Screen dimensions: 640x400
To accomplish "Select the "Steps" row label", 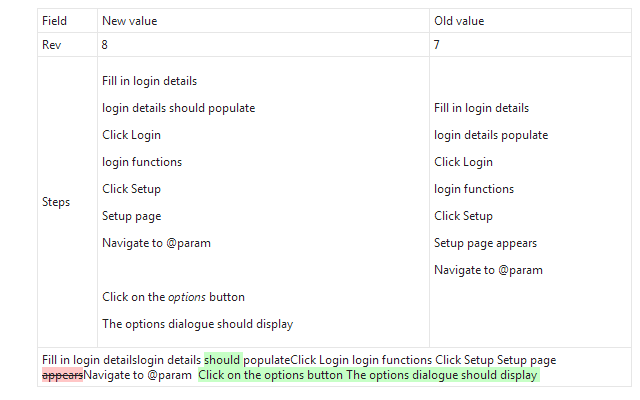I will (x=56, y=202).
